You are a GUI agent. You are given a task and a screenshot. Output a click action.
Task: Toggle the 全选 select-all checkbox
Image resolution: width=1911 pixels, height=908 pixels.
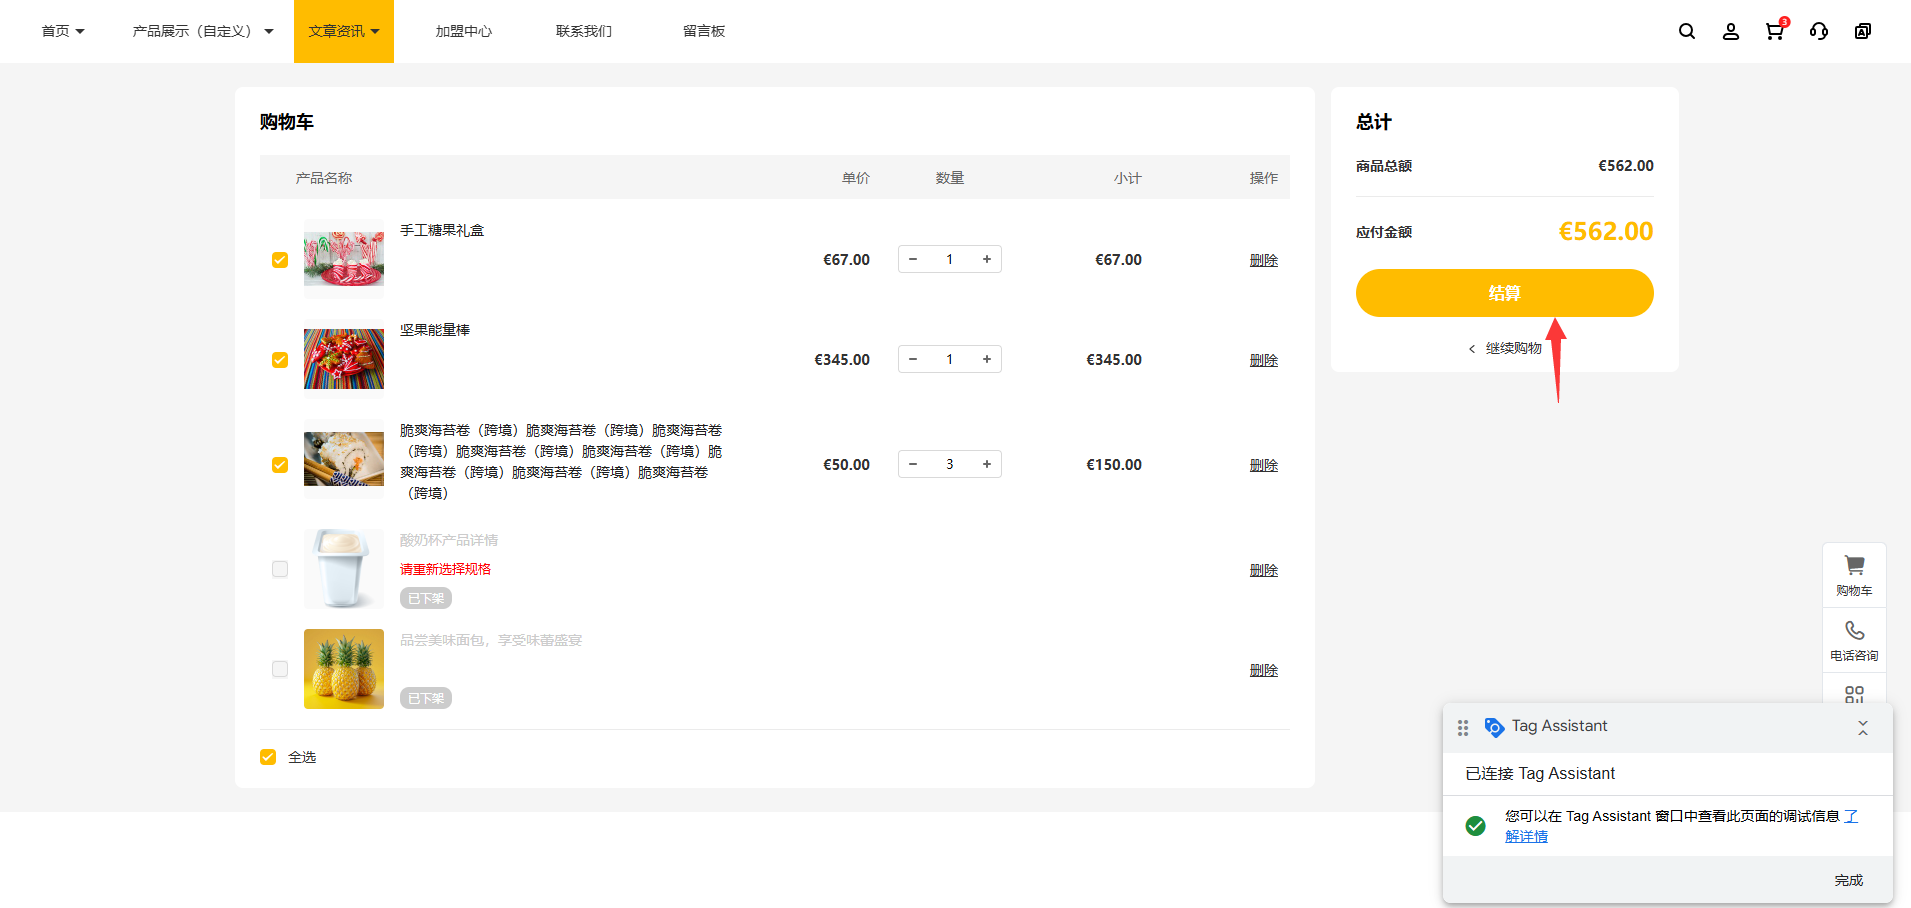point(268,757)
